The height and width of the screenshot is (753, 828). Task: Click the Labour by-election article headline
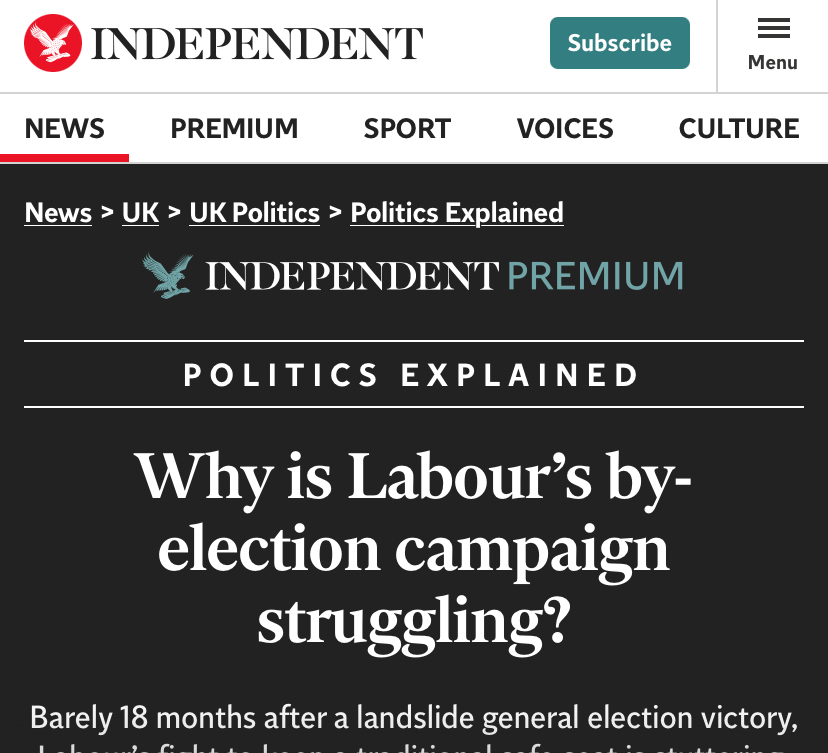(413, 548)
